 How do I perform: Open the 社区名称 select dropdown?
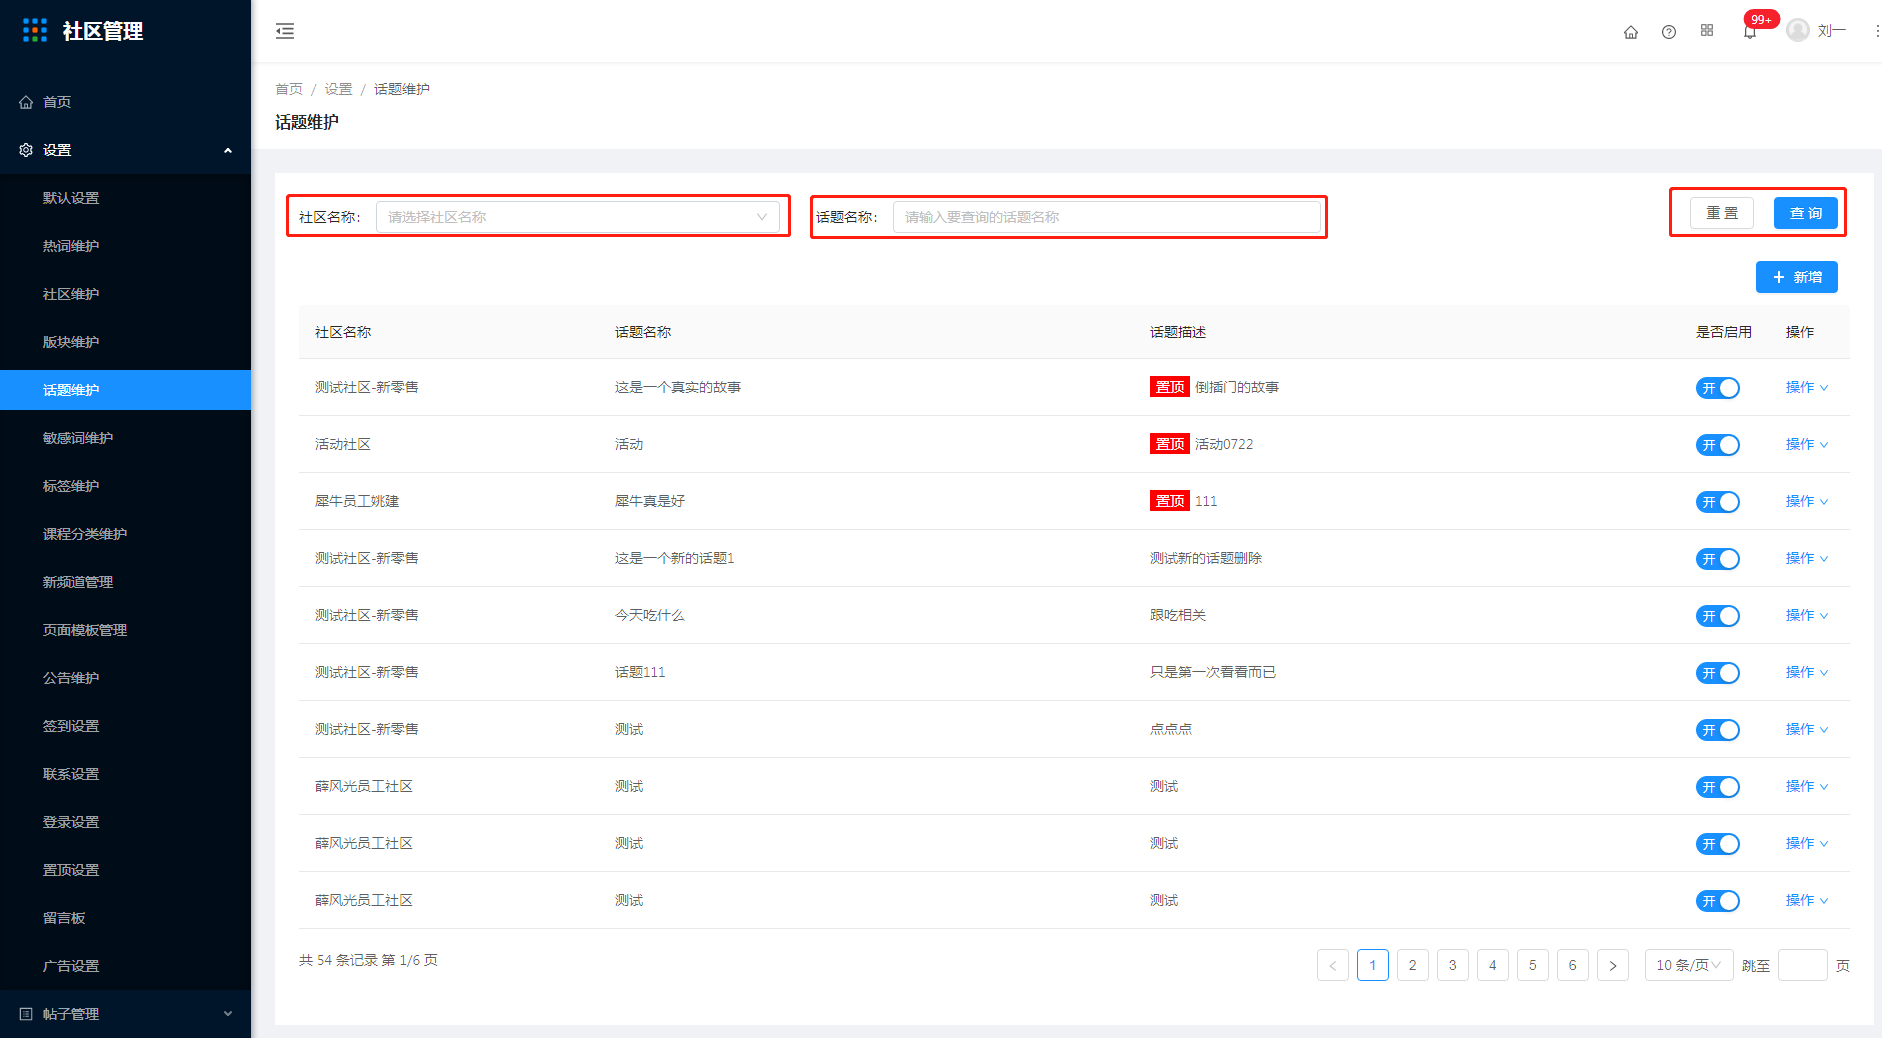click(x=578, y=217)
